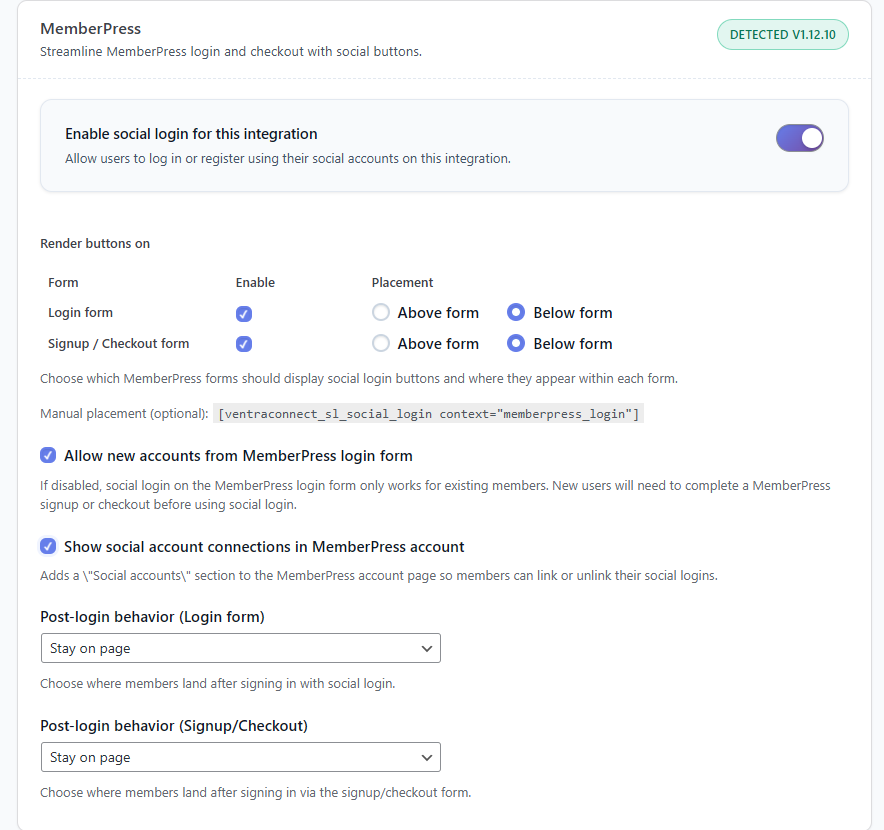Click the ventraconnect shortcode text
The image size is (884, 830).
[429, 414]
